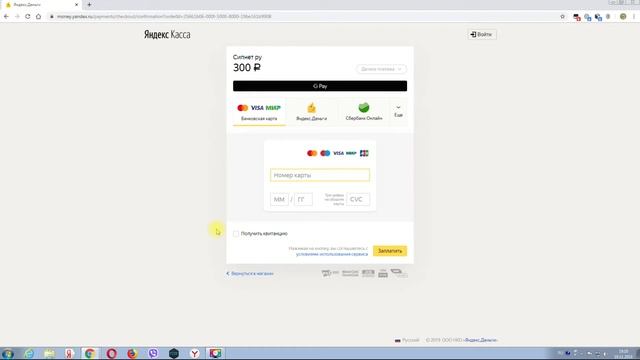Open the payment details dropdown
Viewport: 640px width, 360px height.
pos(381,69)
